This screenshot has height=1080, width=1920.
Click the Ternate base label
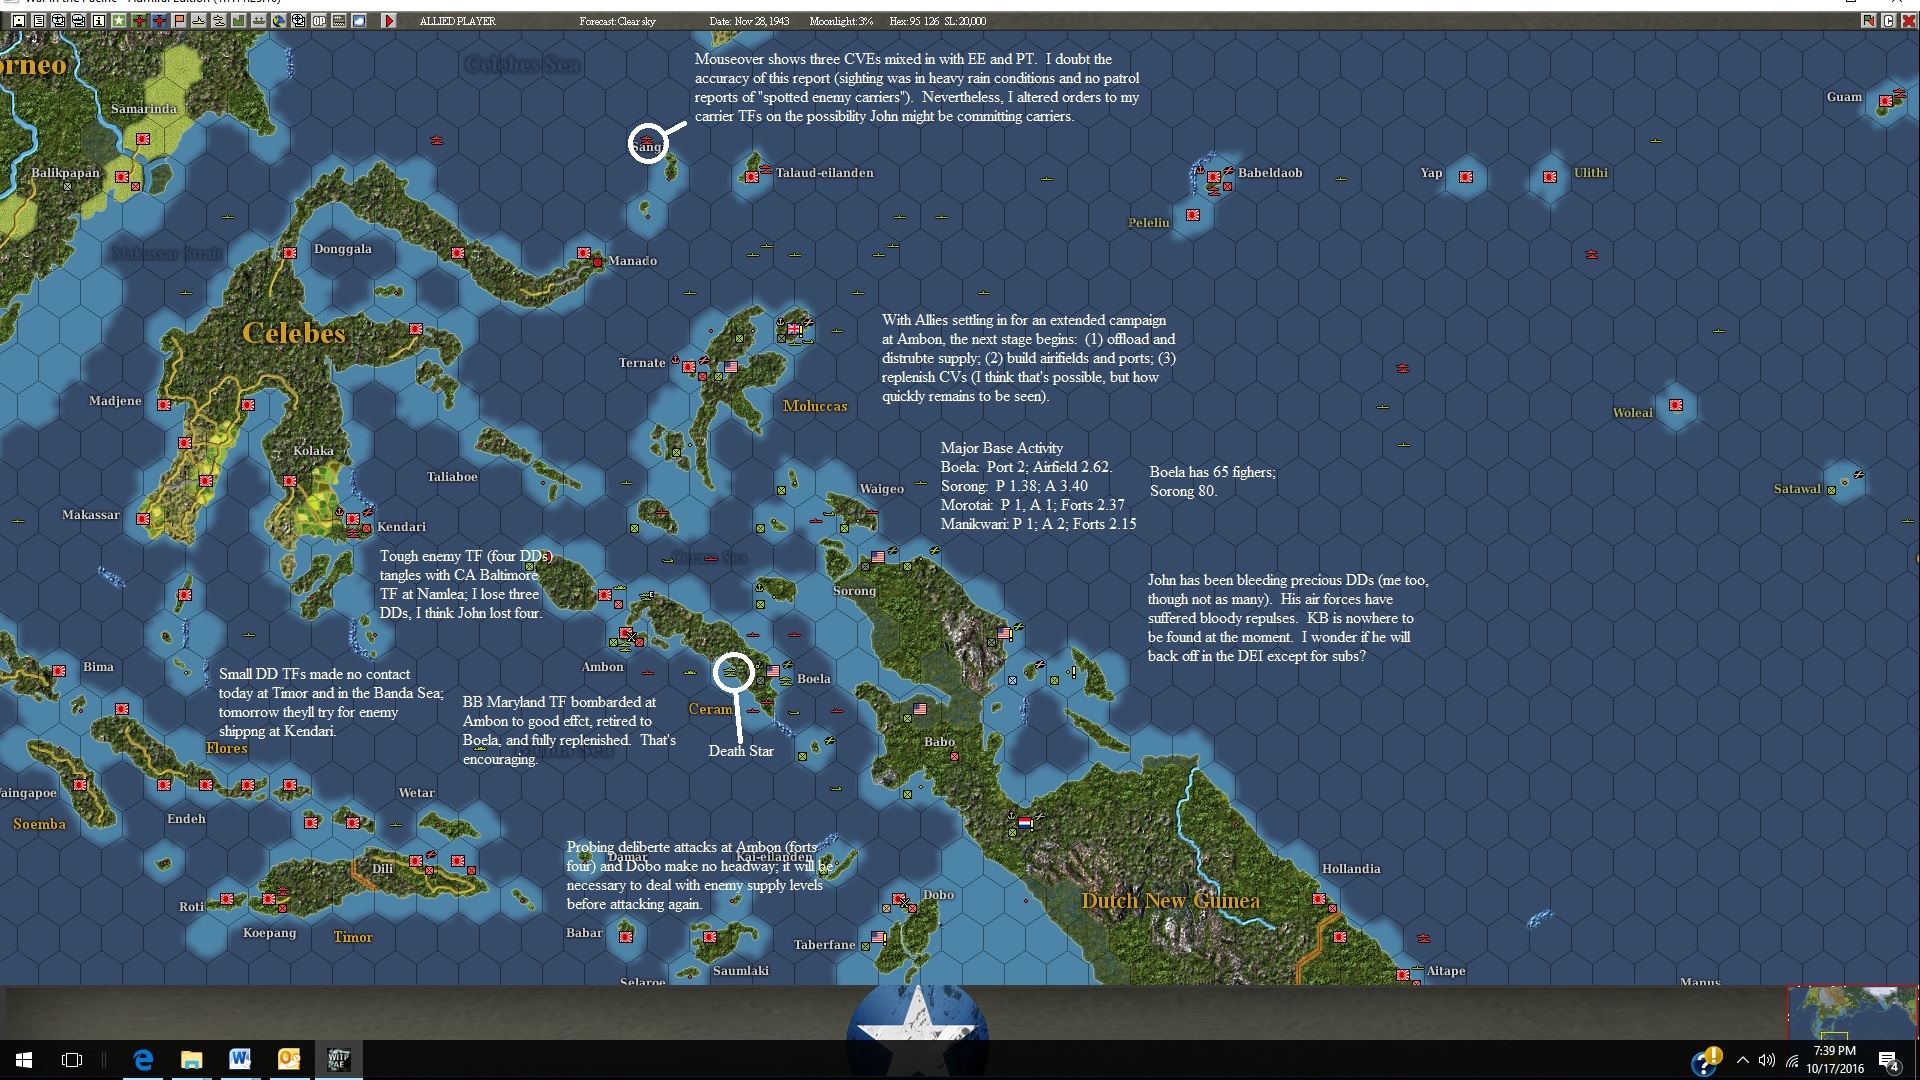642,363
